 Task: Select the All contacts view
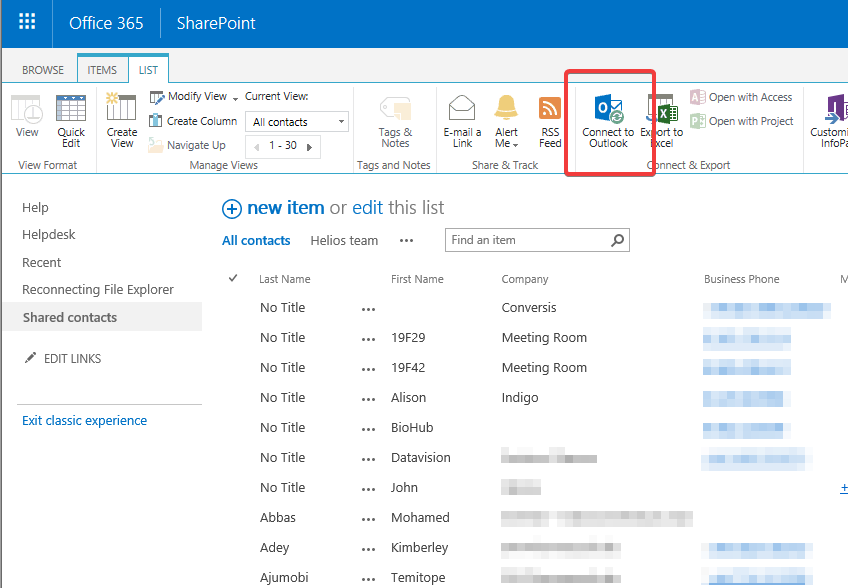(256, 240)
